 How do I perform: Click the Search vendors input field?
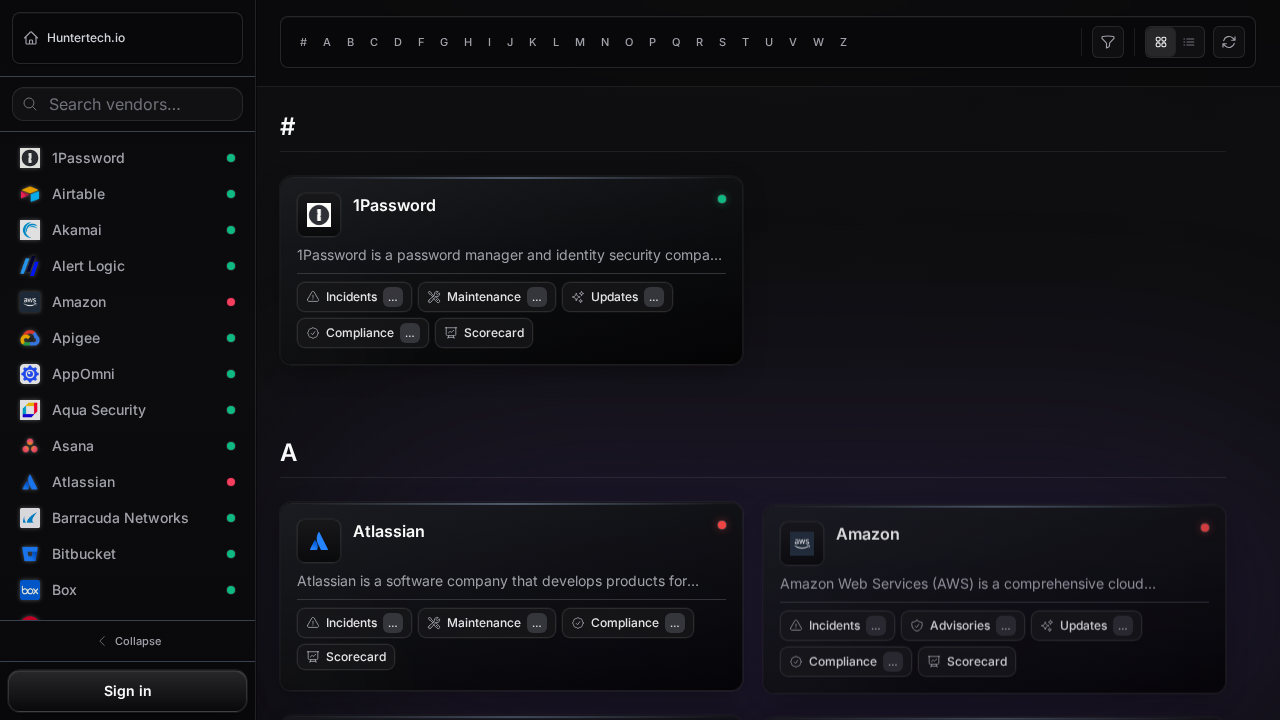coord(127,104)
